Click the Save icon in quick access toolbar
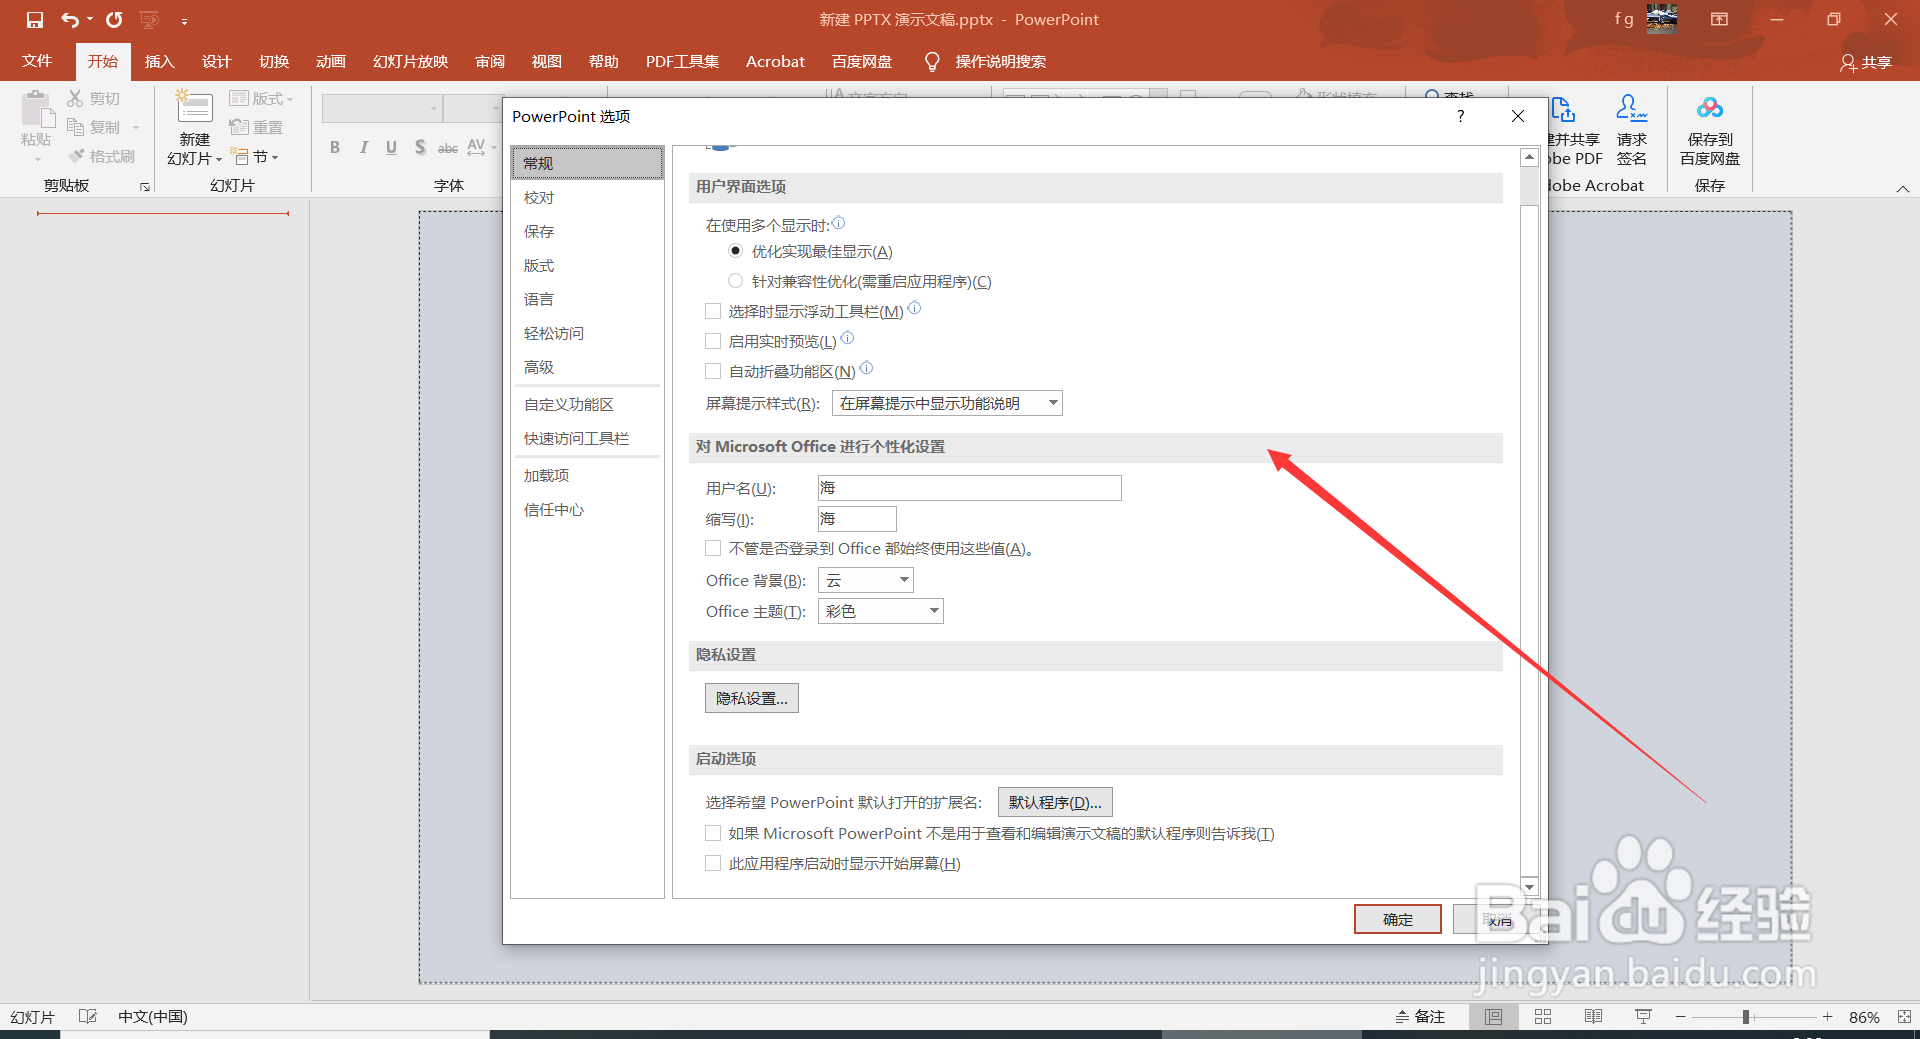1920x1039 pixels. (35, 19)
